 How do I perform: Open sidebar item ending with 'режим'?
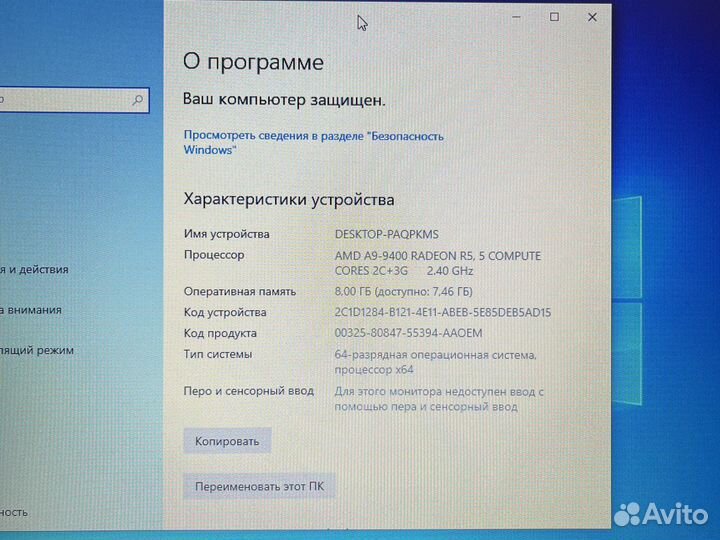pos(37,350)
